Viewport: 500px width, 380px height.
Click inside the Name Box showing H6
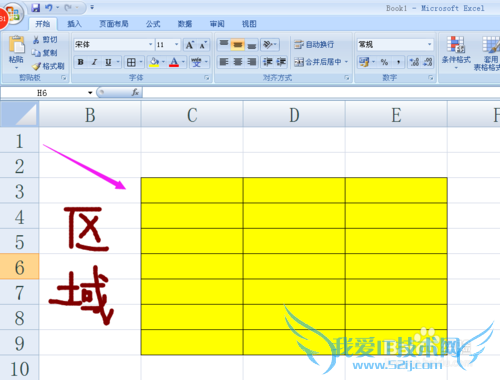tap(43, 93)
